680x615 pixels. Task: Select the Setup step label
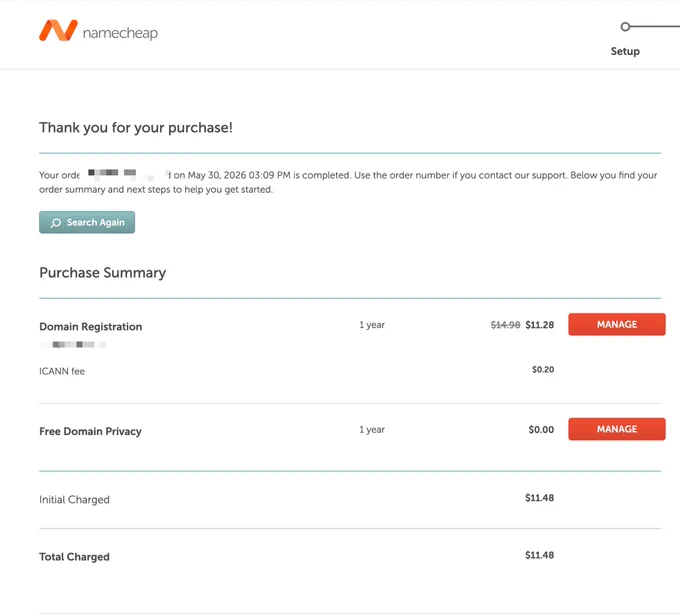coord(625,51)
